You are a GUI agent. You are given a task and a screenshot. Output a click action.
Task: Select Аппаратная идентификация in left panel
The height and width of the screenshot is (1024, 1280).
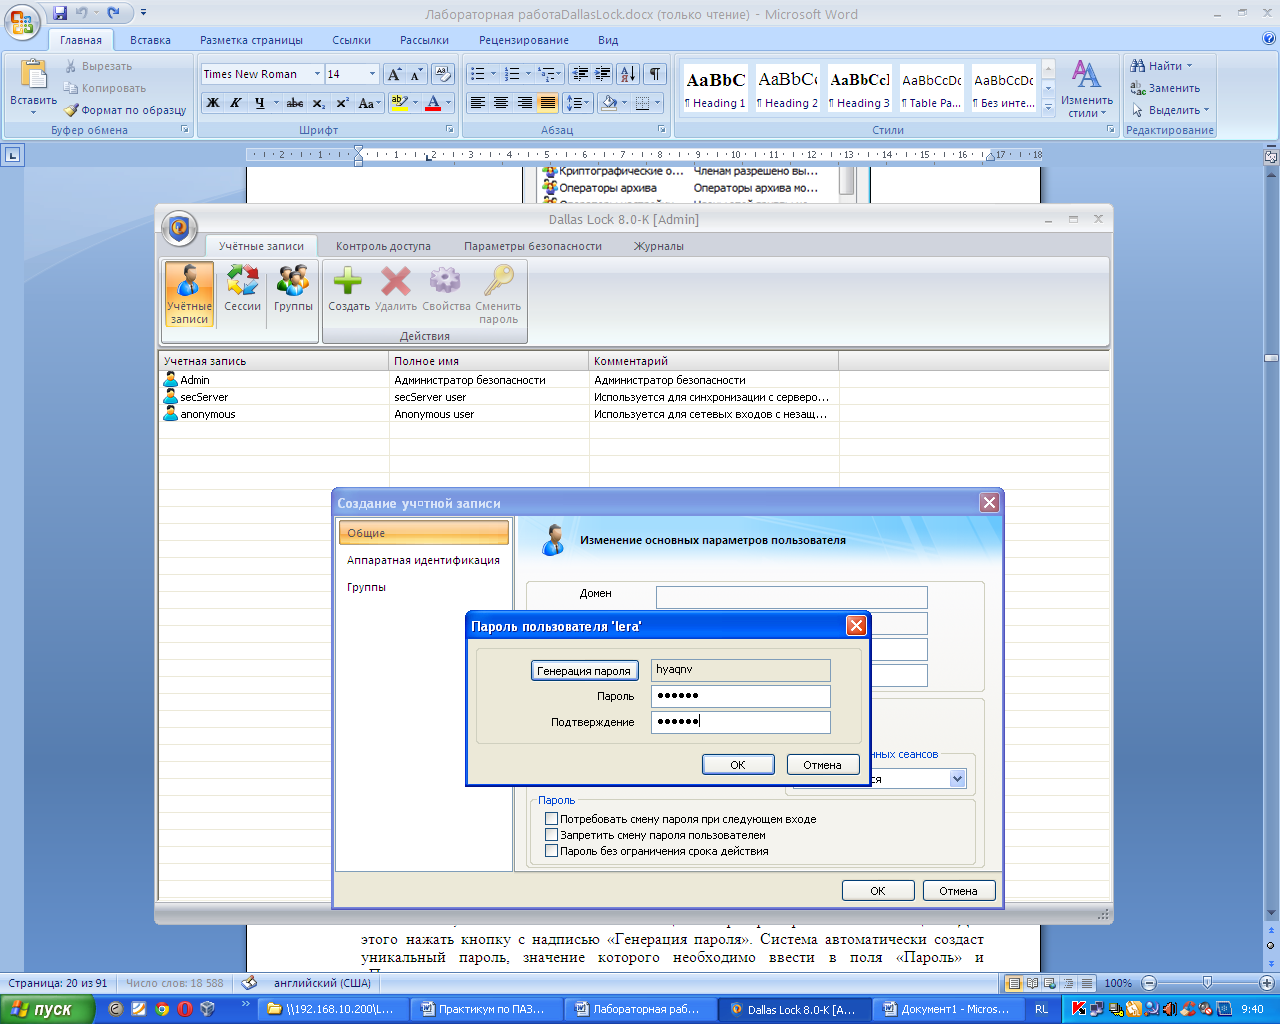[x=423, y=560]
